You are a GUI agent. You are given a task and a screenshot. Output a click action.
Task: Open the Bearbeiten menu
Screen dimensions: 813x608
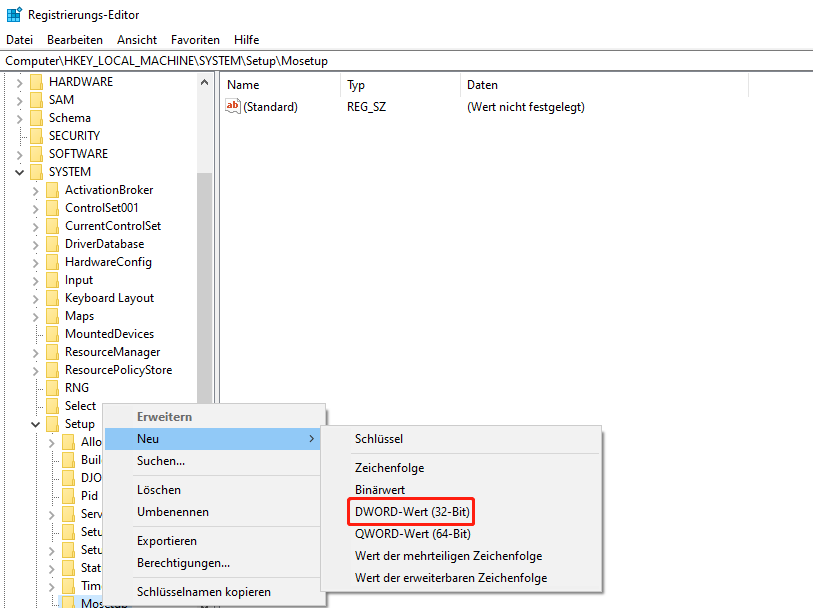[x=75, y=40]
